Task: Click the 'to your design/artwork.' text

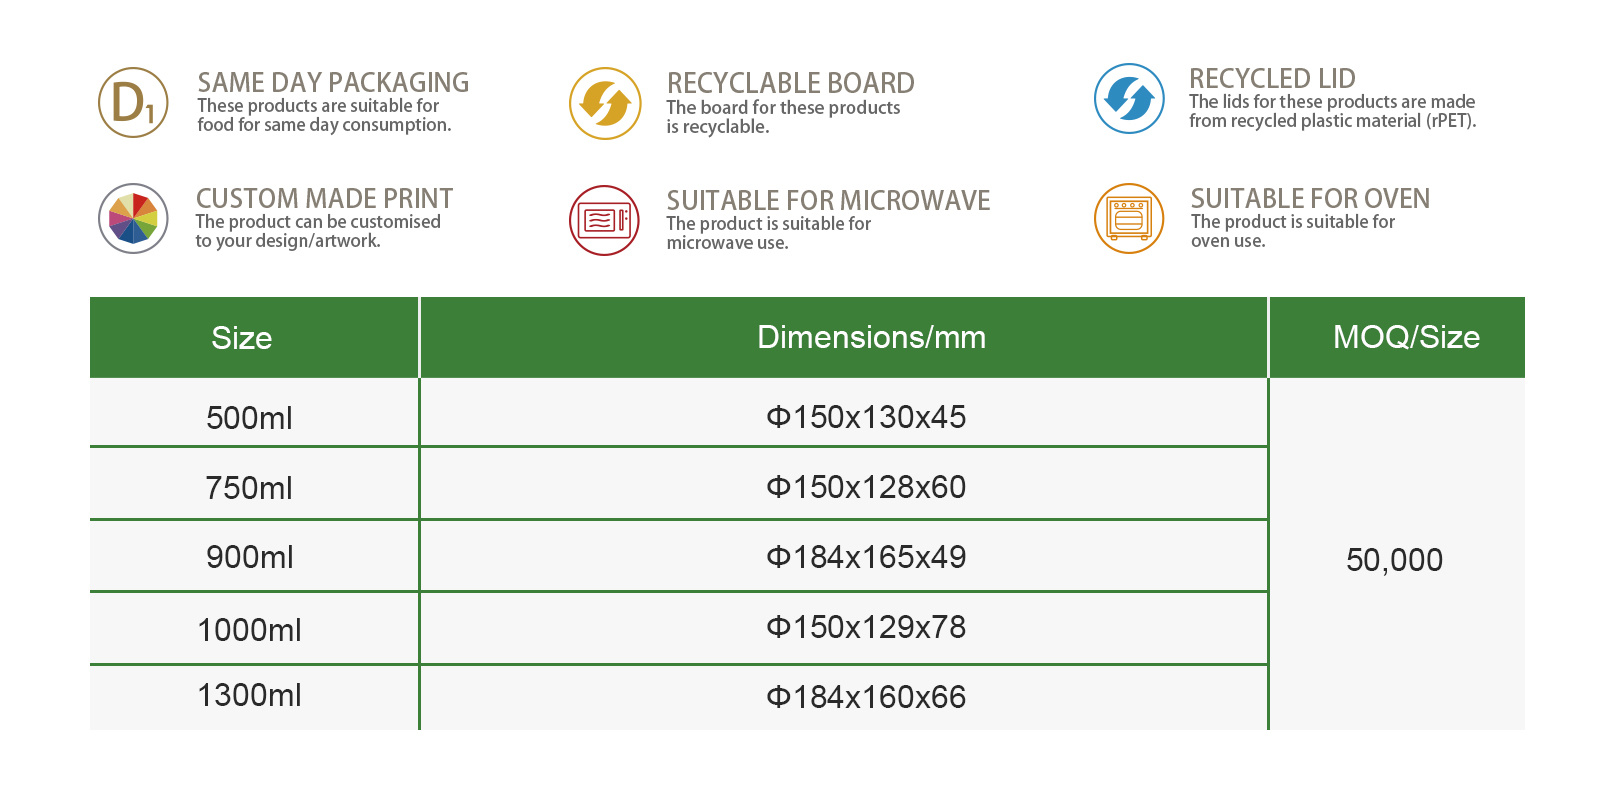Action: tap(288, 241)
